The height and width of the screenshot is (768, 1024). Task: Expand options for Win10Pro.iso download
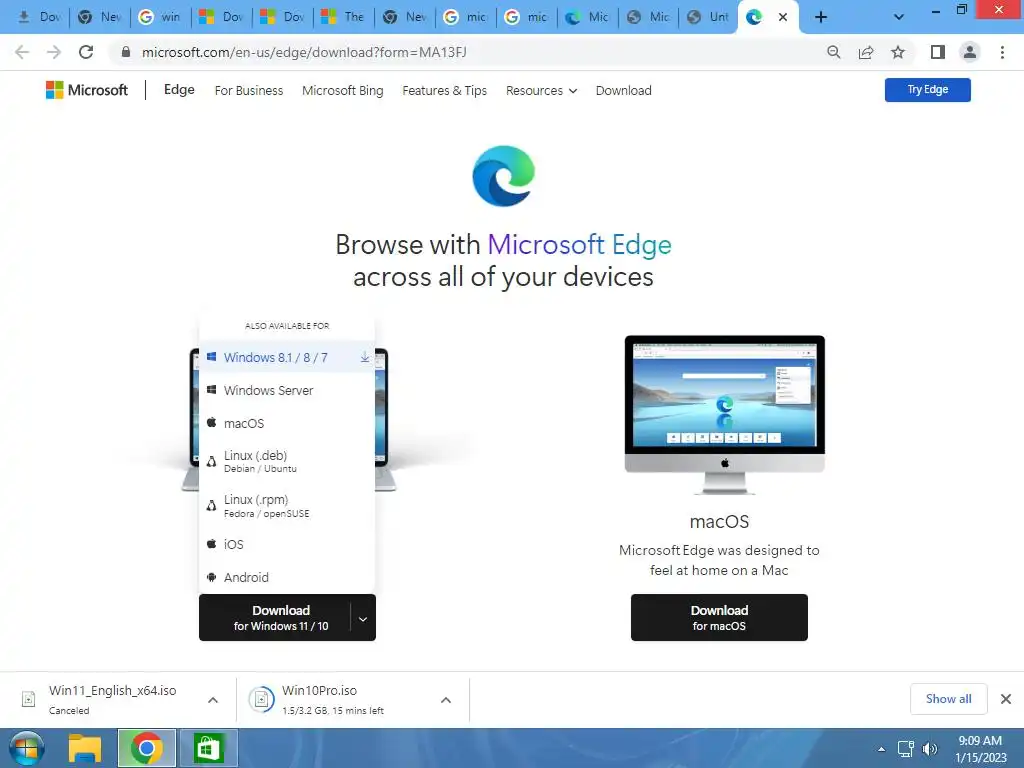pyautogui.click(x=446, y=699)
